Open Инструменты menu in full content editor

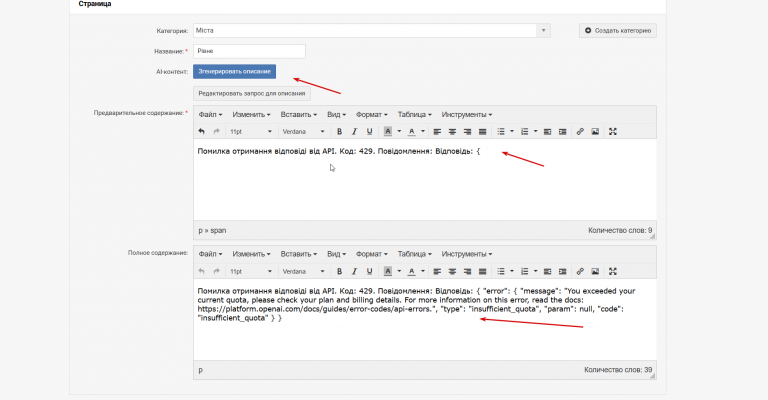pos(467,254)
